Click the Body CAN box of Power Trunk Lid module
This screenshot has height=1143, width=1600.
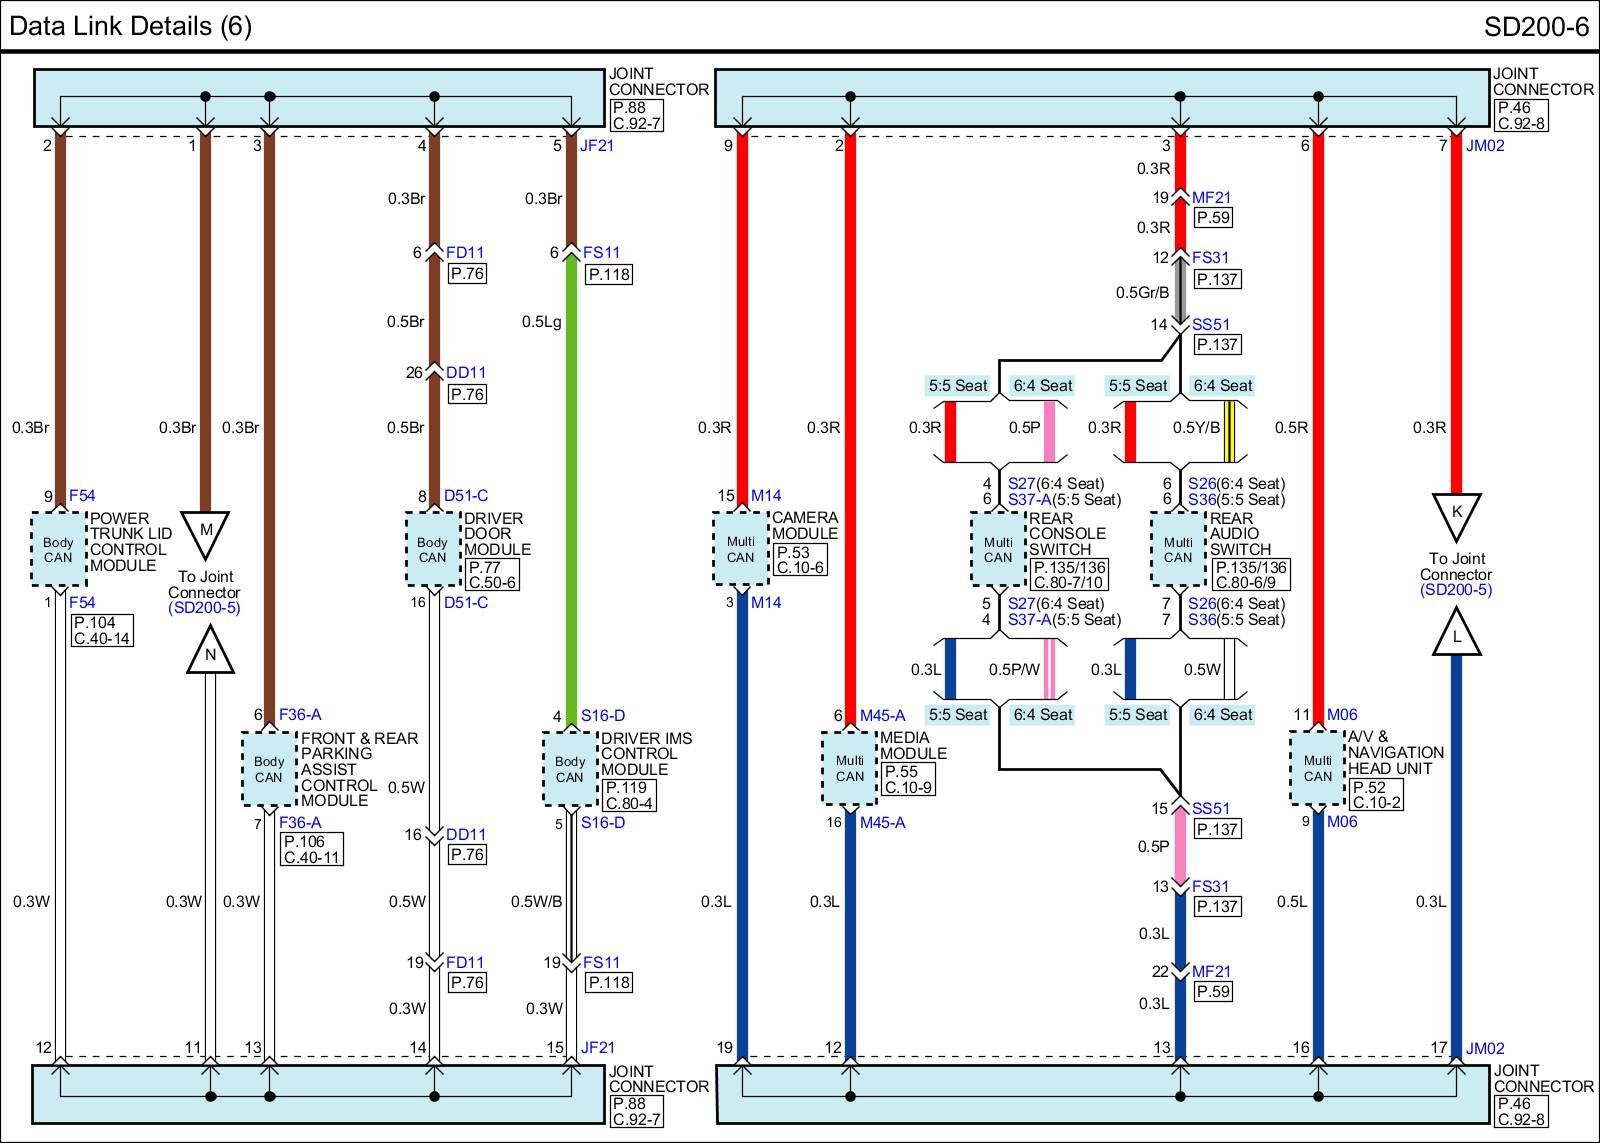[58, 549]
